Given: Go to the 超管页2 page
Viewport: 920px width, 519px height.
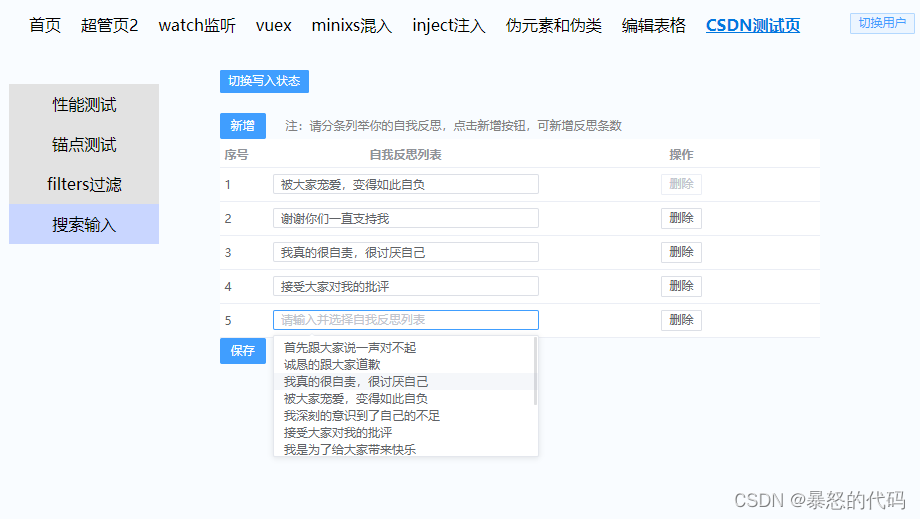Looking at the screenshot, I should [x=109, y=25].
